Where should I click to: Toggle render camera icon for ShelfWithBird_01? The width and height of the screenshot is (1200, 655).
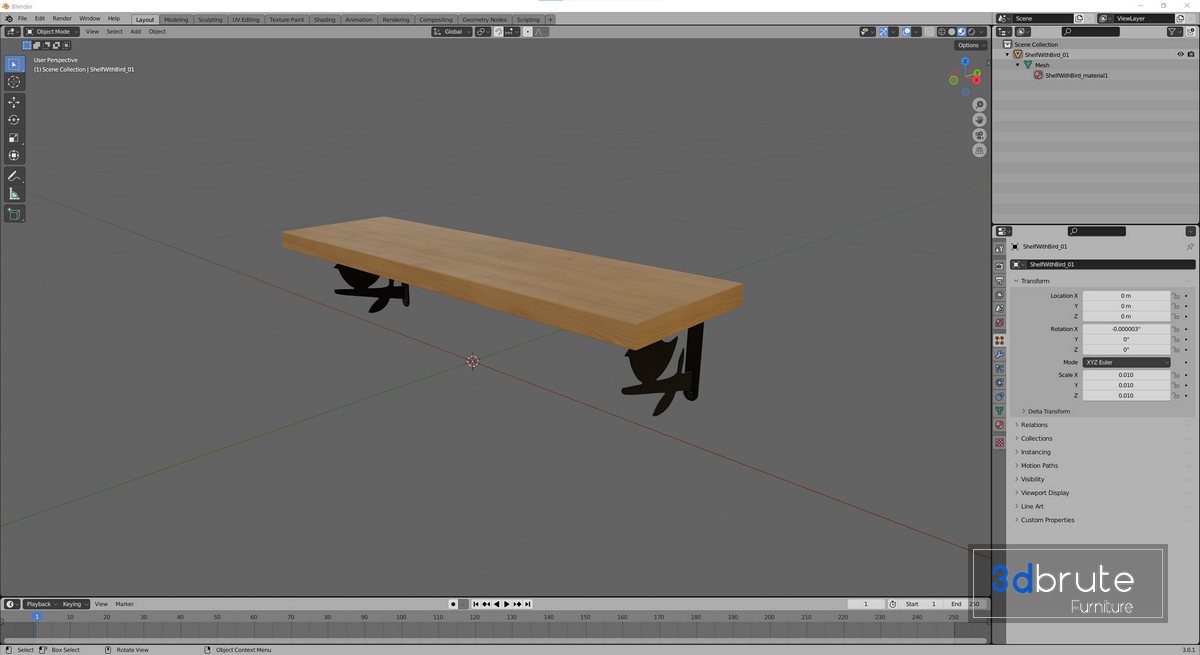tap(1190, 54)
